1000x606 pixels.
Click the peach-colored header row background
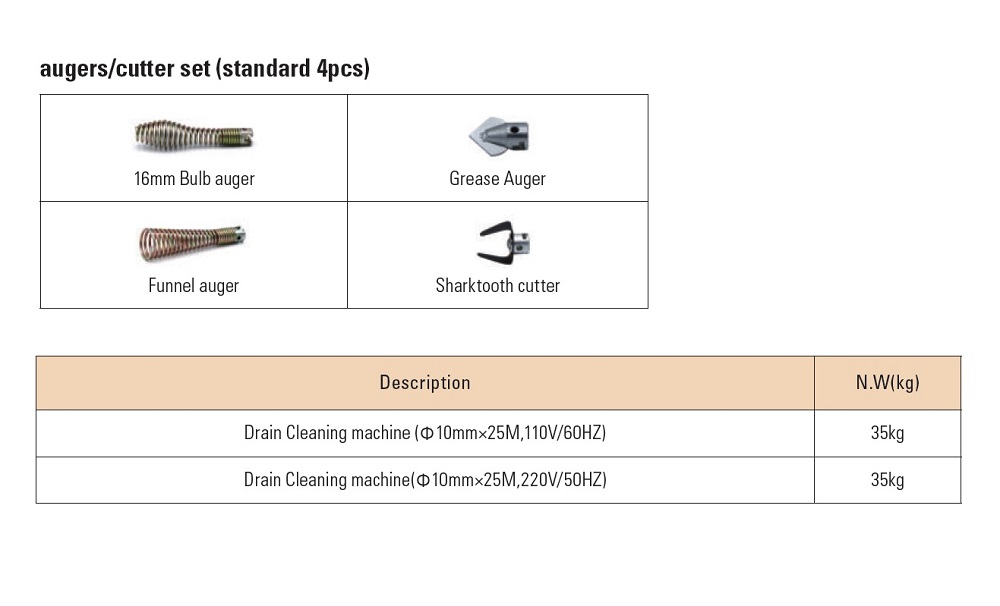click(x=499, y=383)
